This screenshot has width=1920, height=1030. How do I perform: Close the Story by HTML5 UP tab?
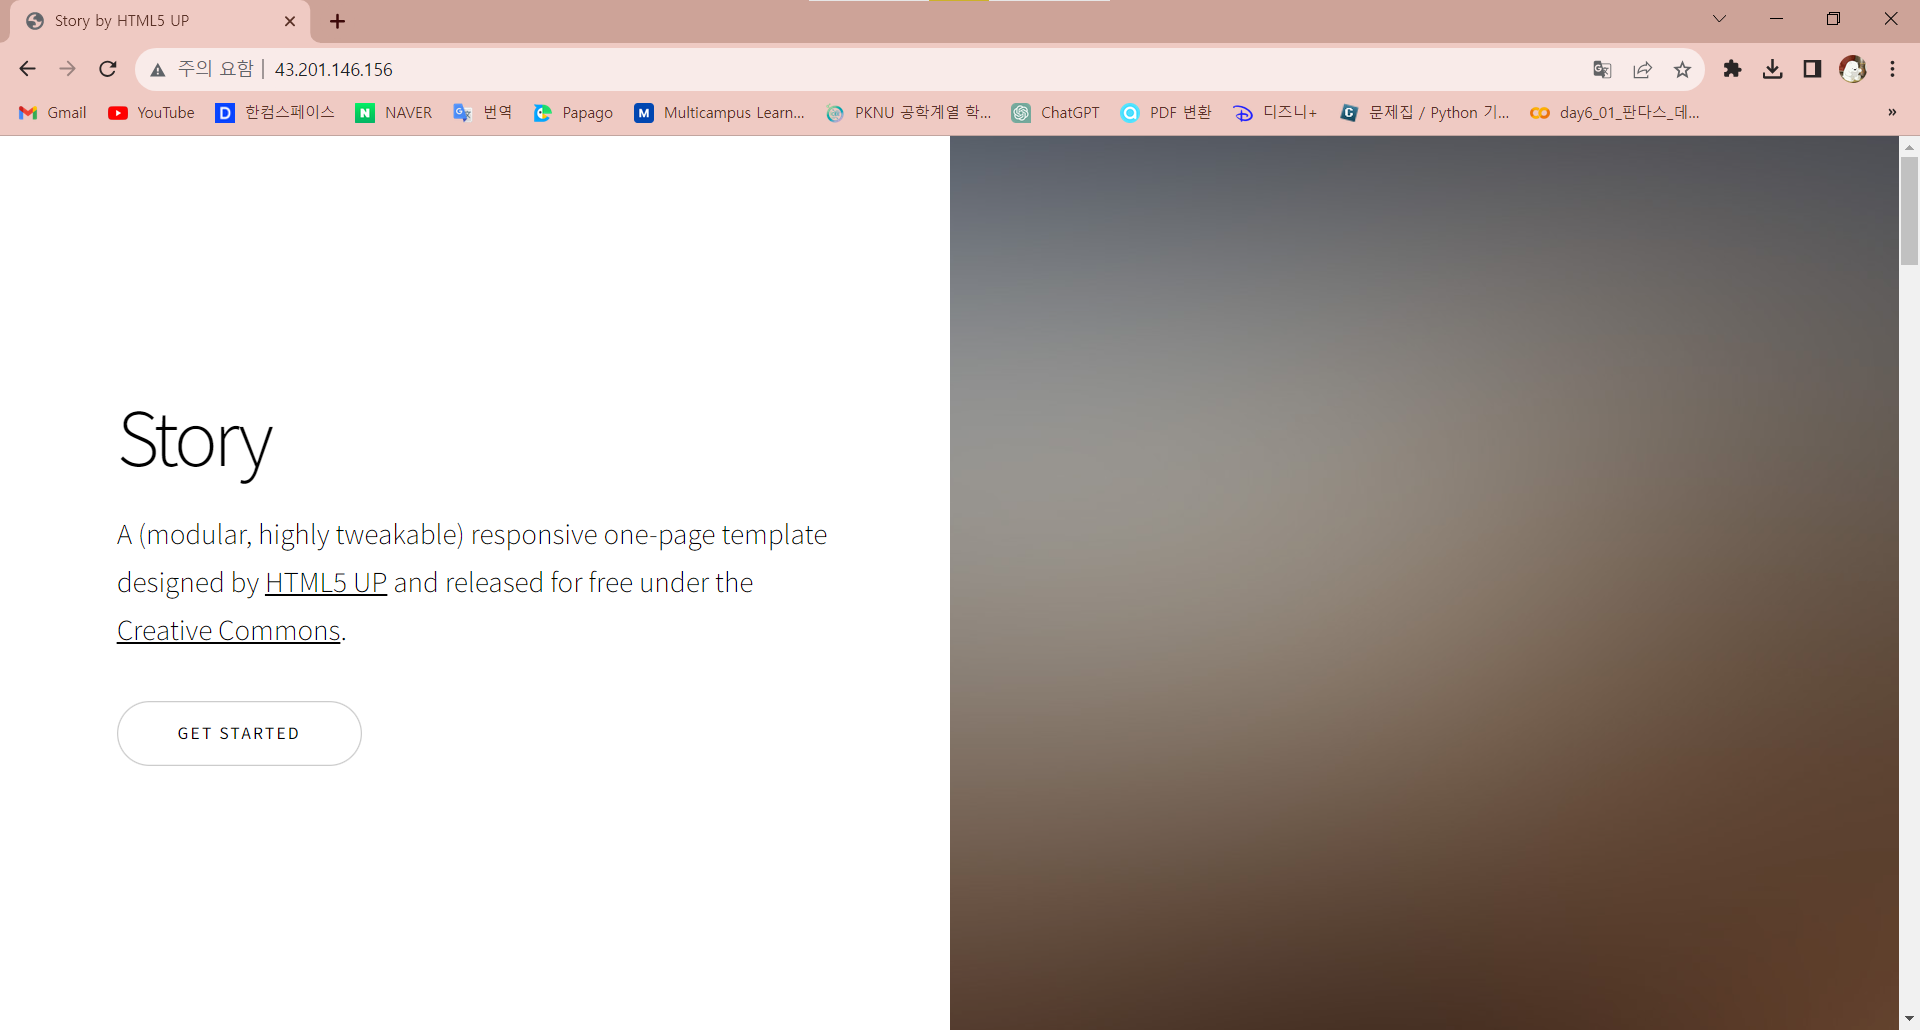[x=290, y=21]
